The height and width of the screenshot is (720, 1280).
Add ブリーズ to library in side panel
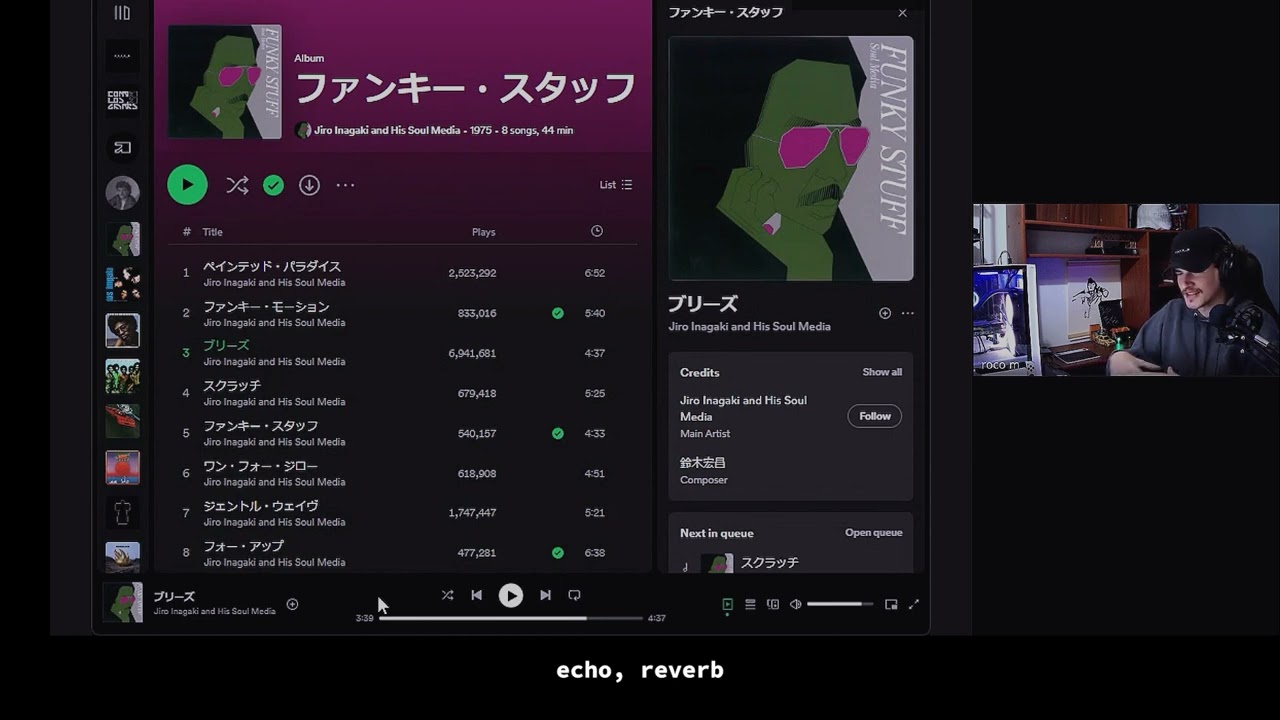[x=885, y=313]
